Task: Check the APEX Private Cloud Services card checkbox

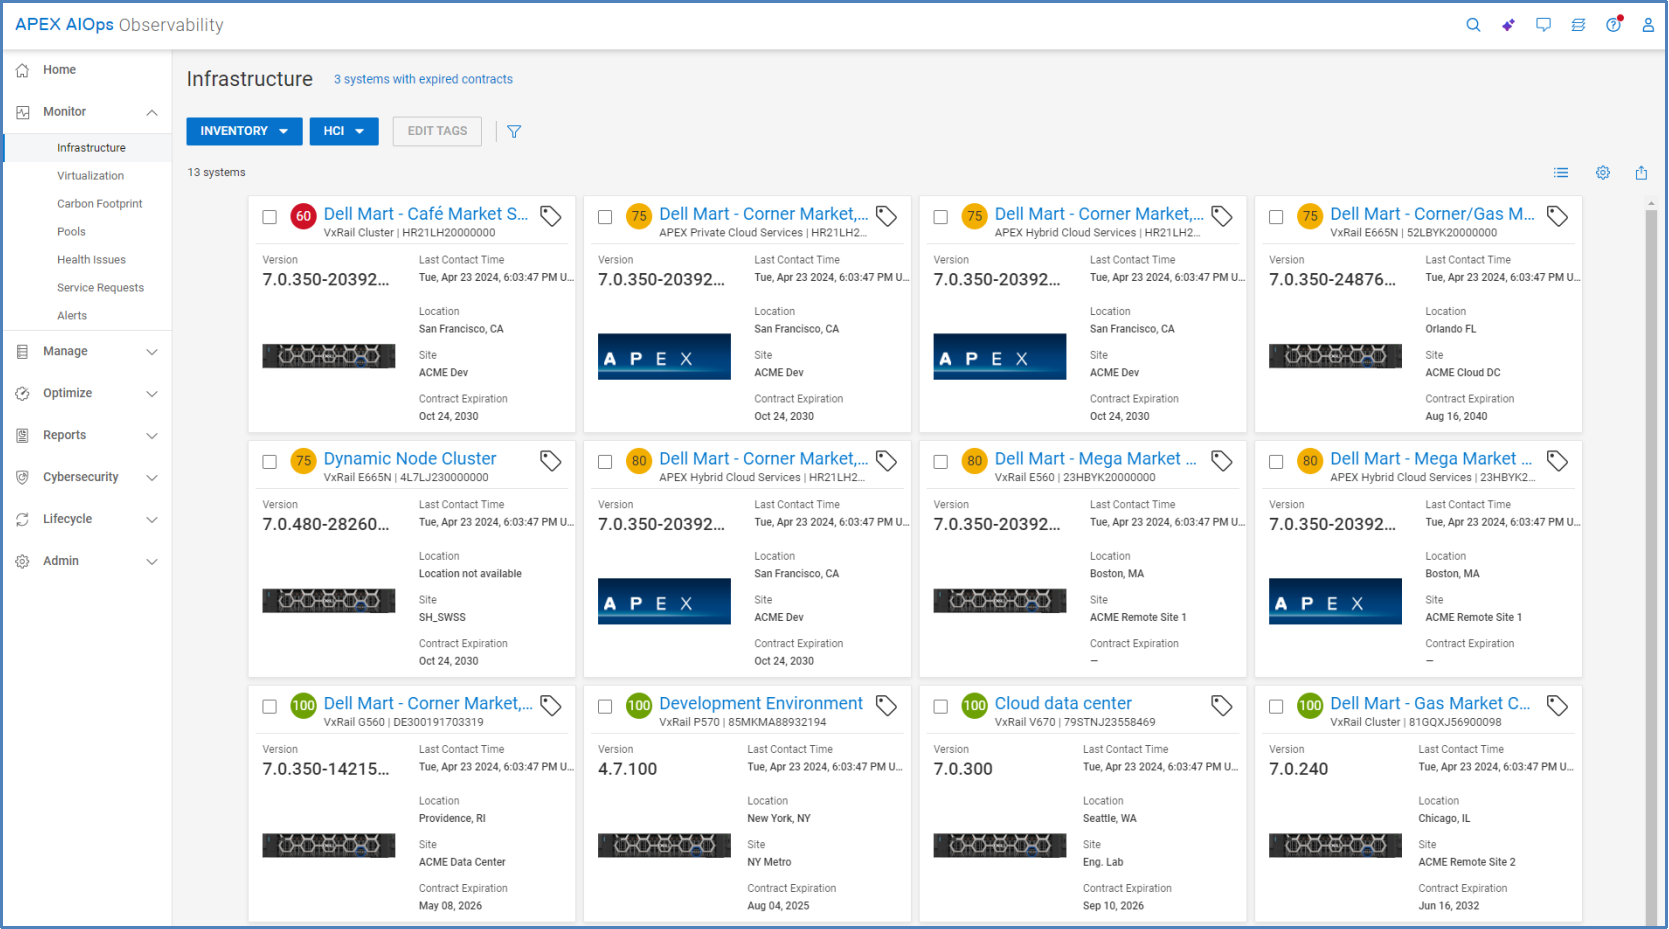Action: click(605, 217)
